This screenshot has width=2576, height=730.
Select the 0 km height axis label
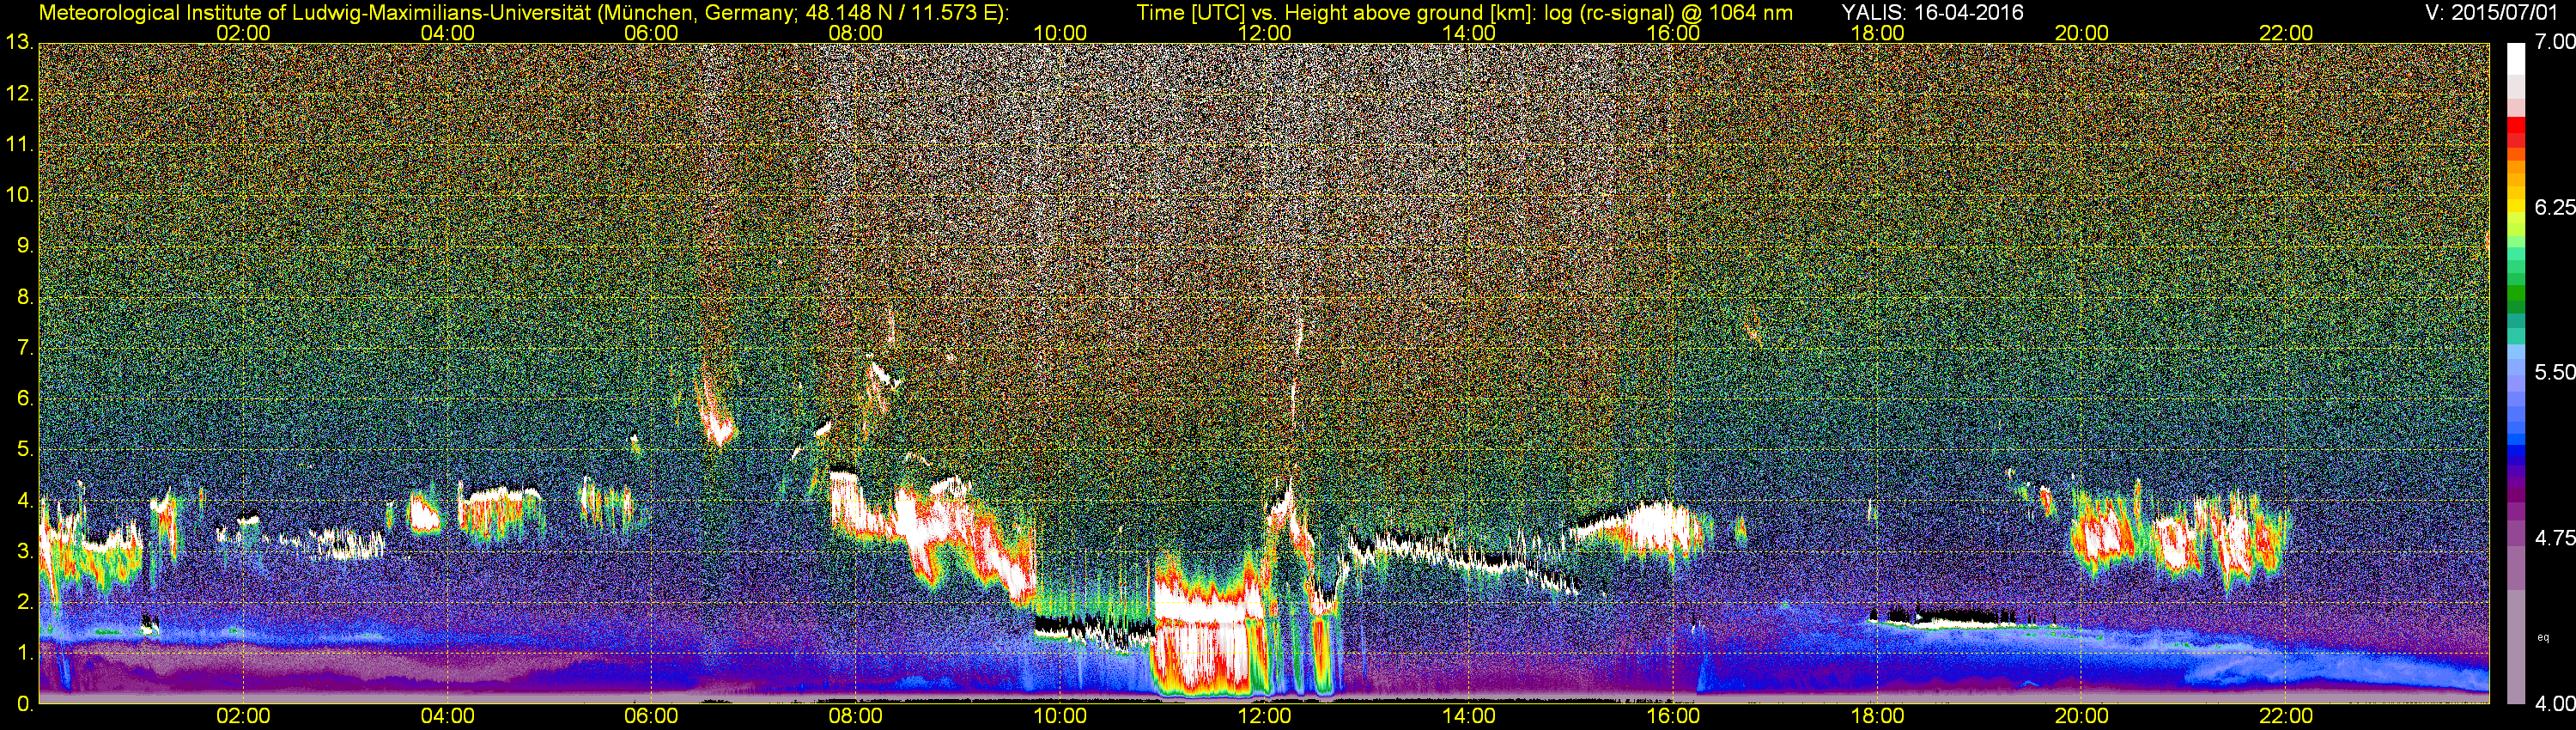24,704
